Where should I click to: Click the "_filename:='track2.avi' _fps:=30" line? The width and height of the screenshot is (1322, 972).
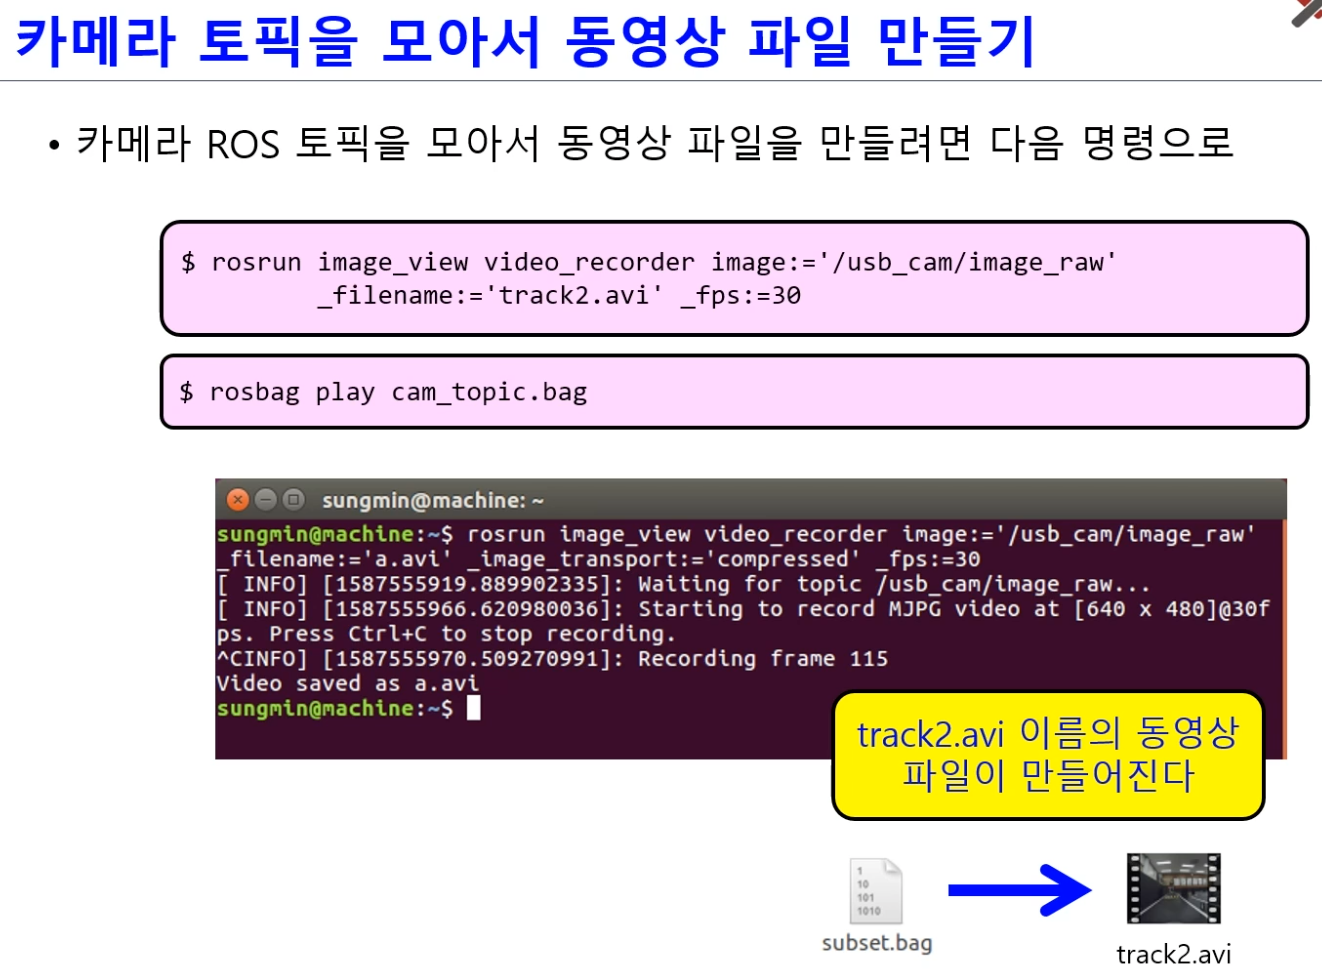pos(559,295)
